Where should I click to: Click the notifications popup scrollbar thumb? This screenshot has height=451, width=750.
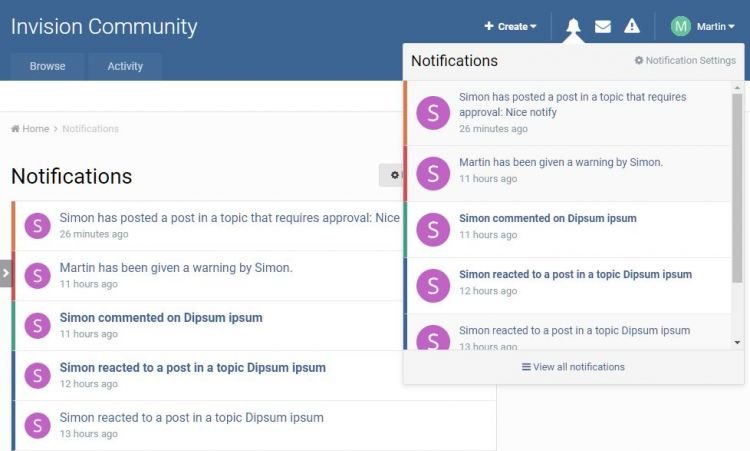click(x=737, y=187)
